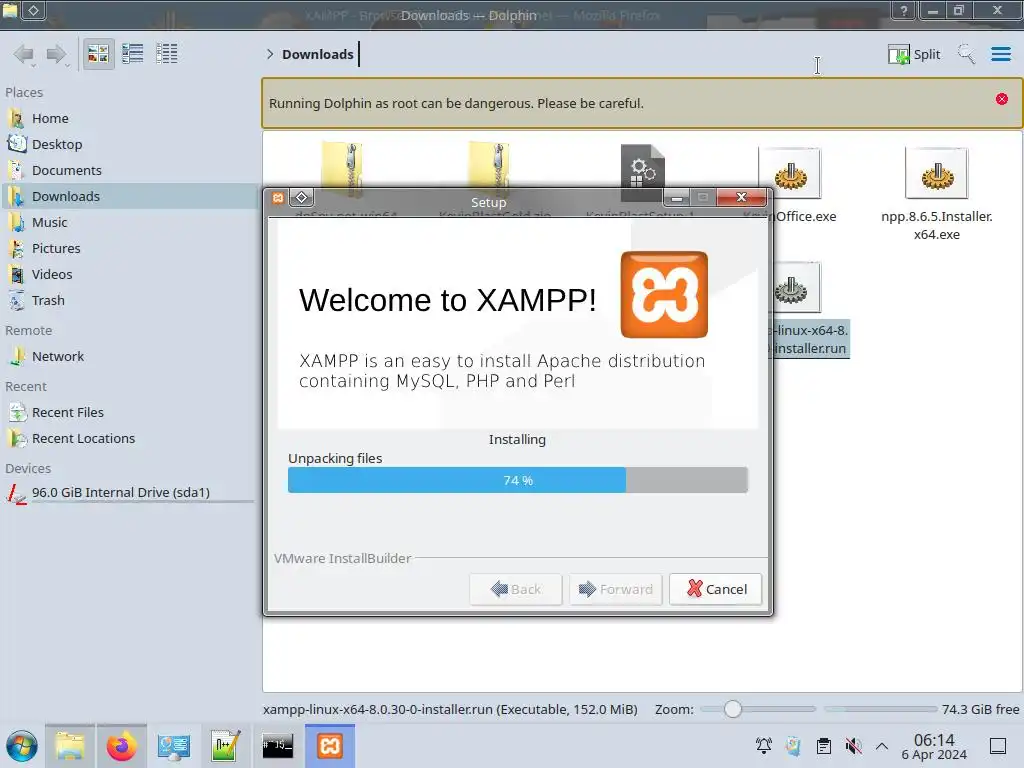
Task: Select the xampp installer.run file icon
Action: (797, 289)
